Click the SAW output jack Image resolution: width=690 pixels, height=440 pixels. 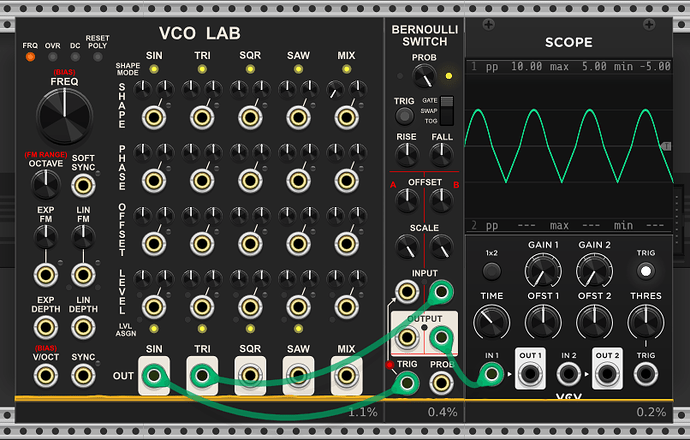[298, 376]
